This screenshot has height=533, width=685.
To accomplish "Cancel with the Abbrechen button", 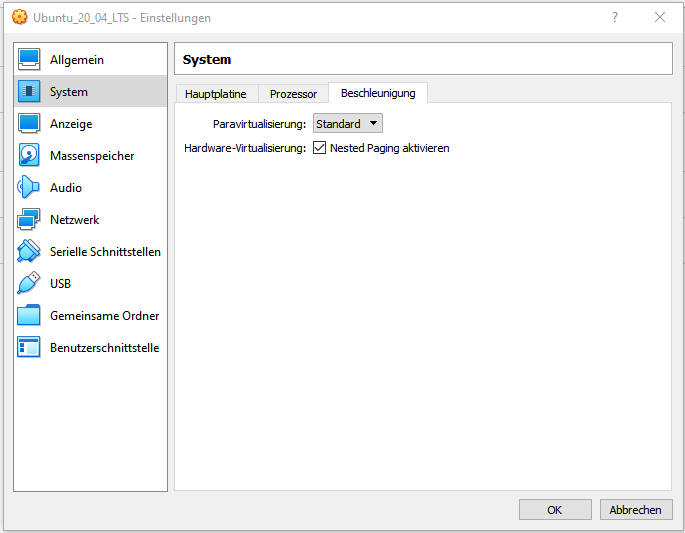I will pyautogui.click(x=636, y=510).
